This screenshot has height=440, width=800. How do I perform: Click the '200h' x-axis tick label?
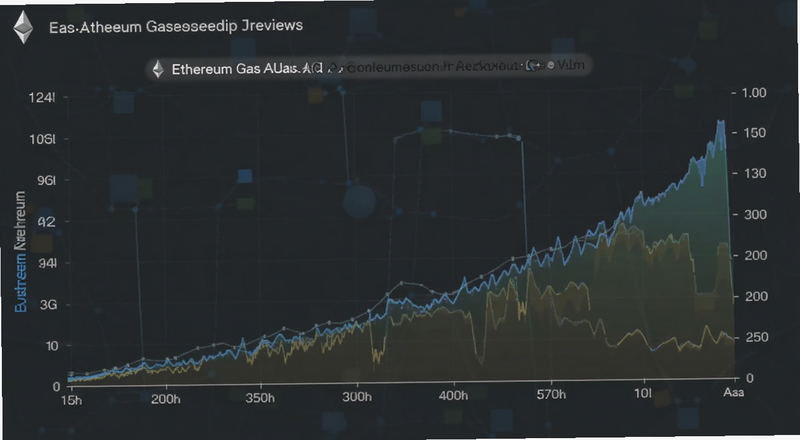pos(165,399)
